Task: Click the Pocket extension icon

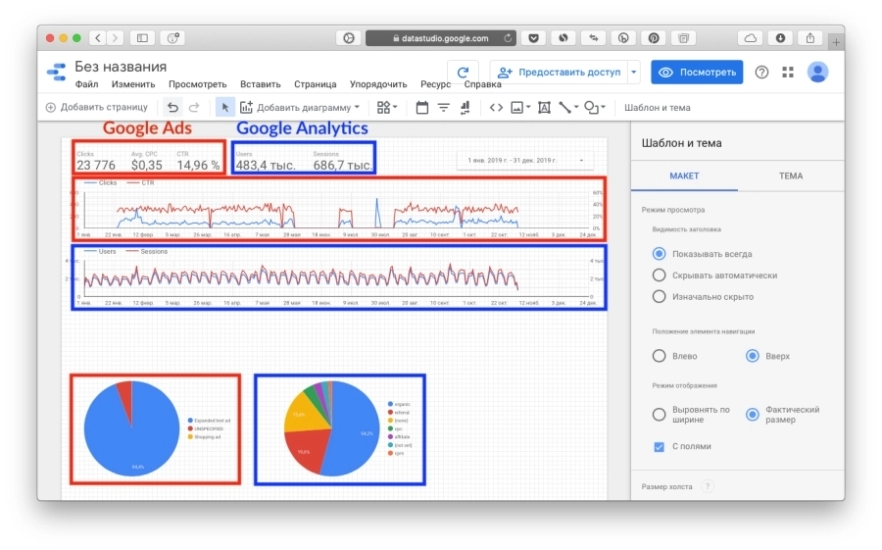Action: tap(533, 38)
